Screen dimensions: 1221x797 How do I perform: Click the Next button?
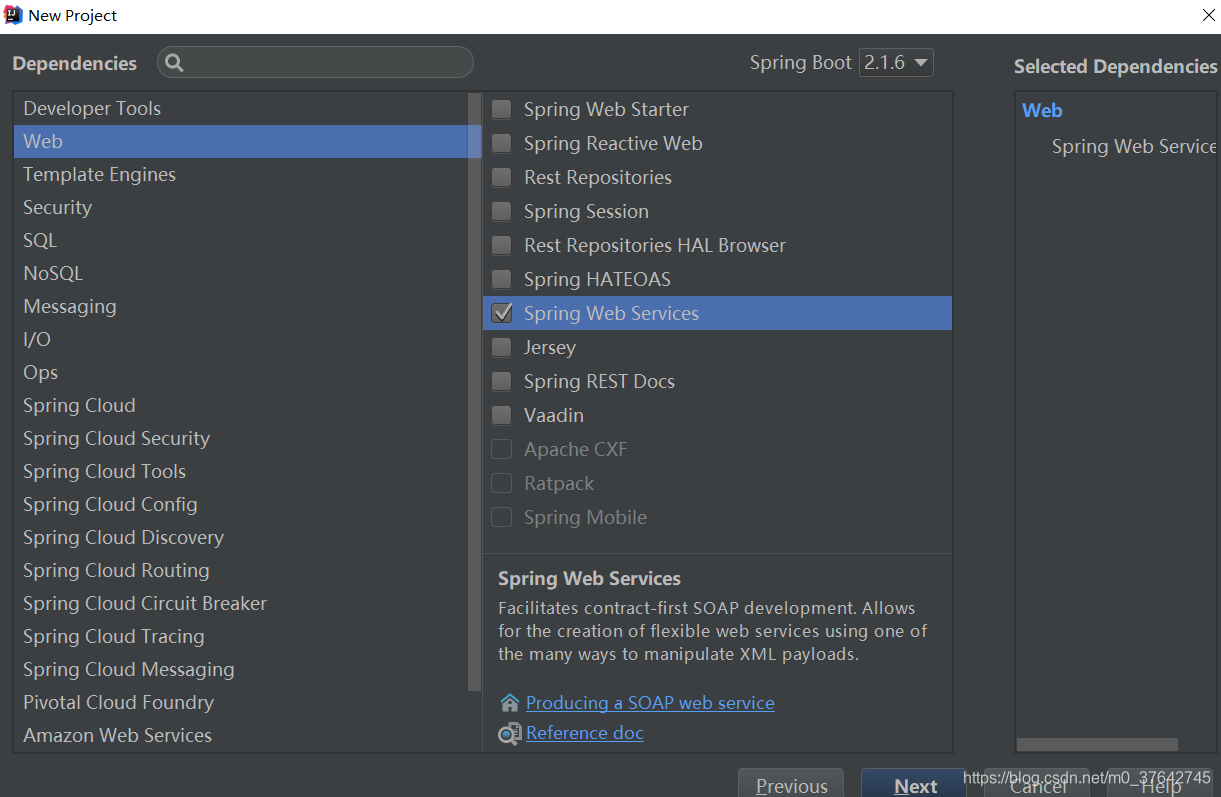914,785
